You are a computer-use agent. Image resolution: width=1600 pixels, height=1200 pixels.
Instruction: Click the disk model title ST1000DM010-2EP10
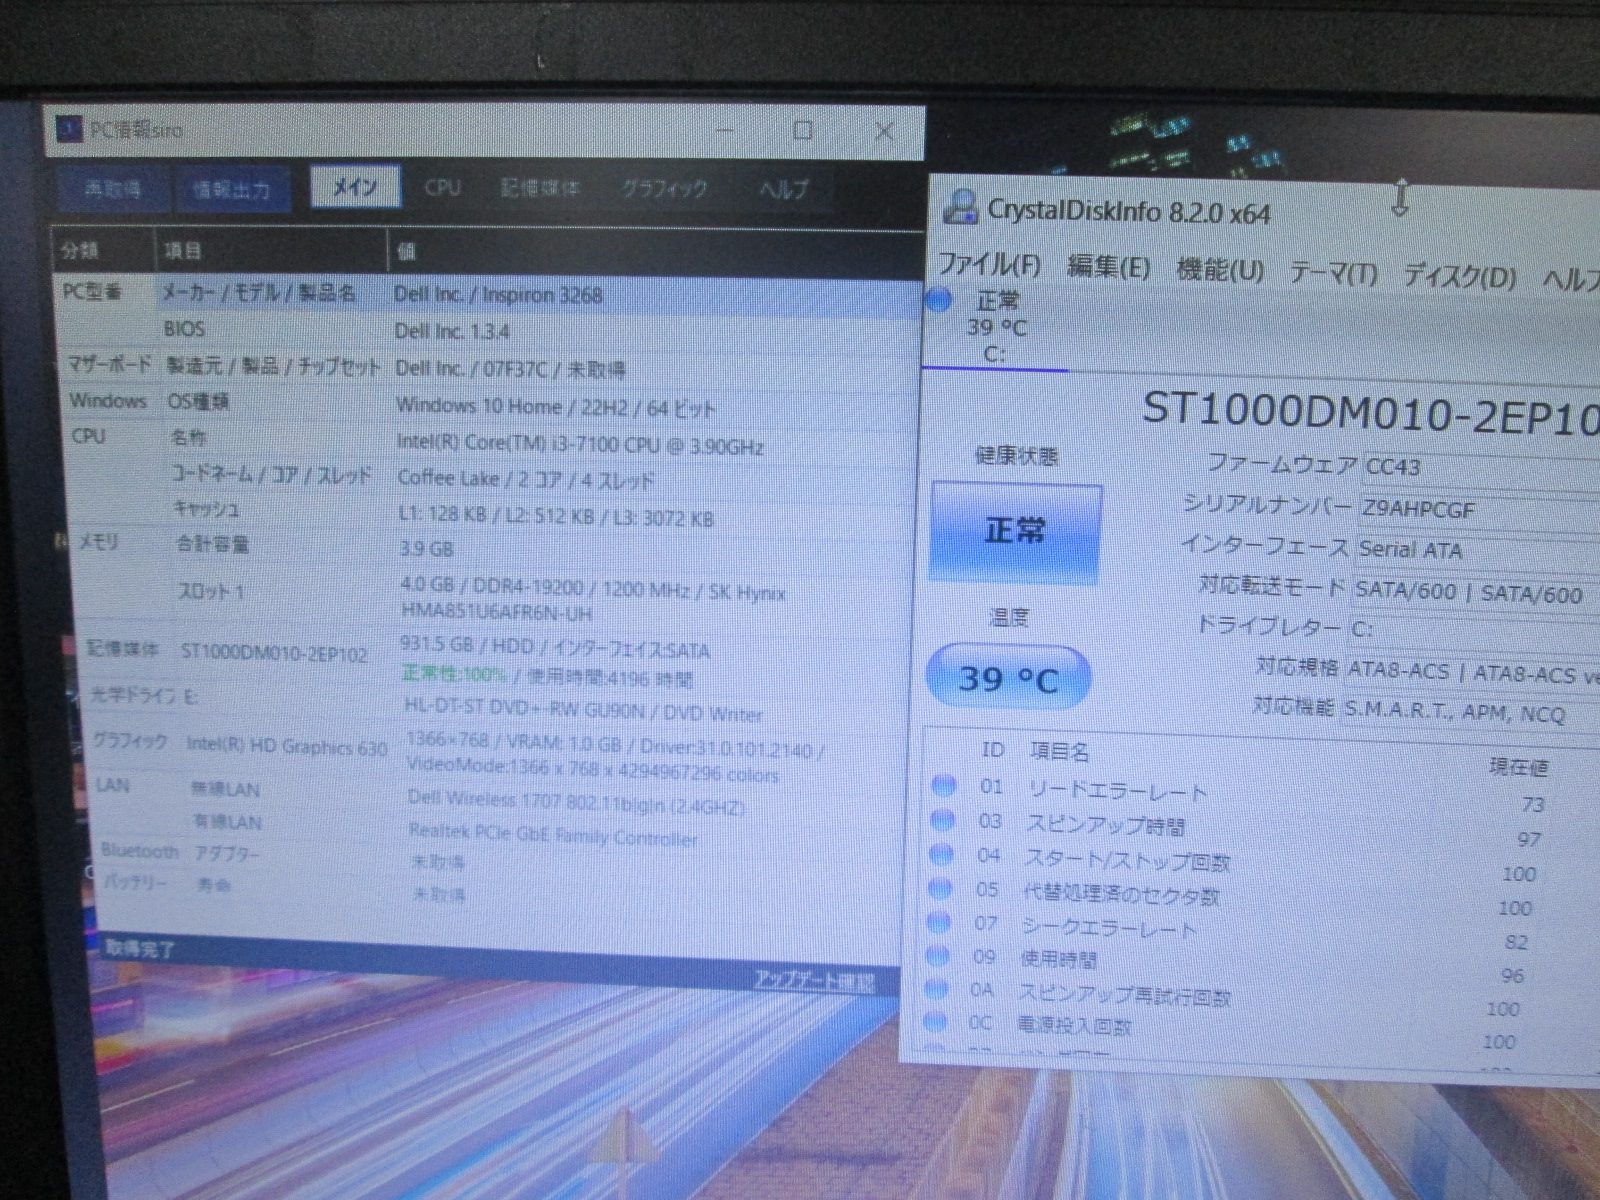coord(1371,413)
